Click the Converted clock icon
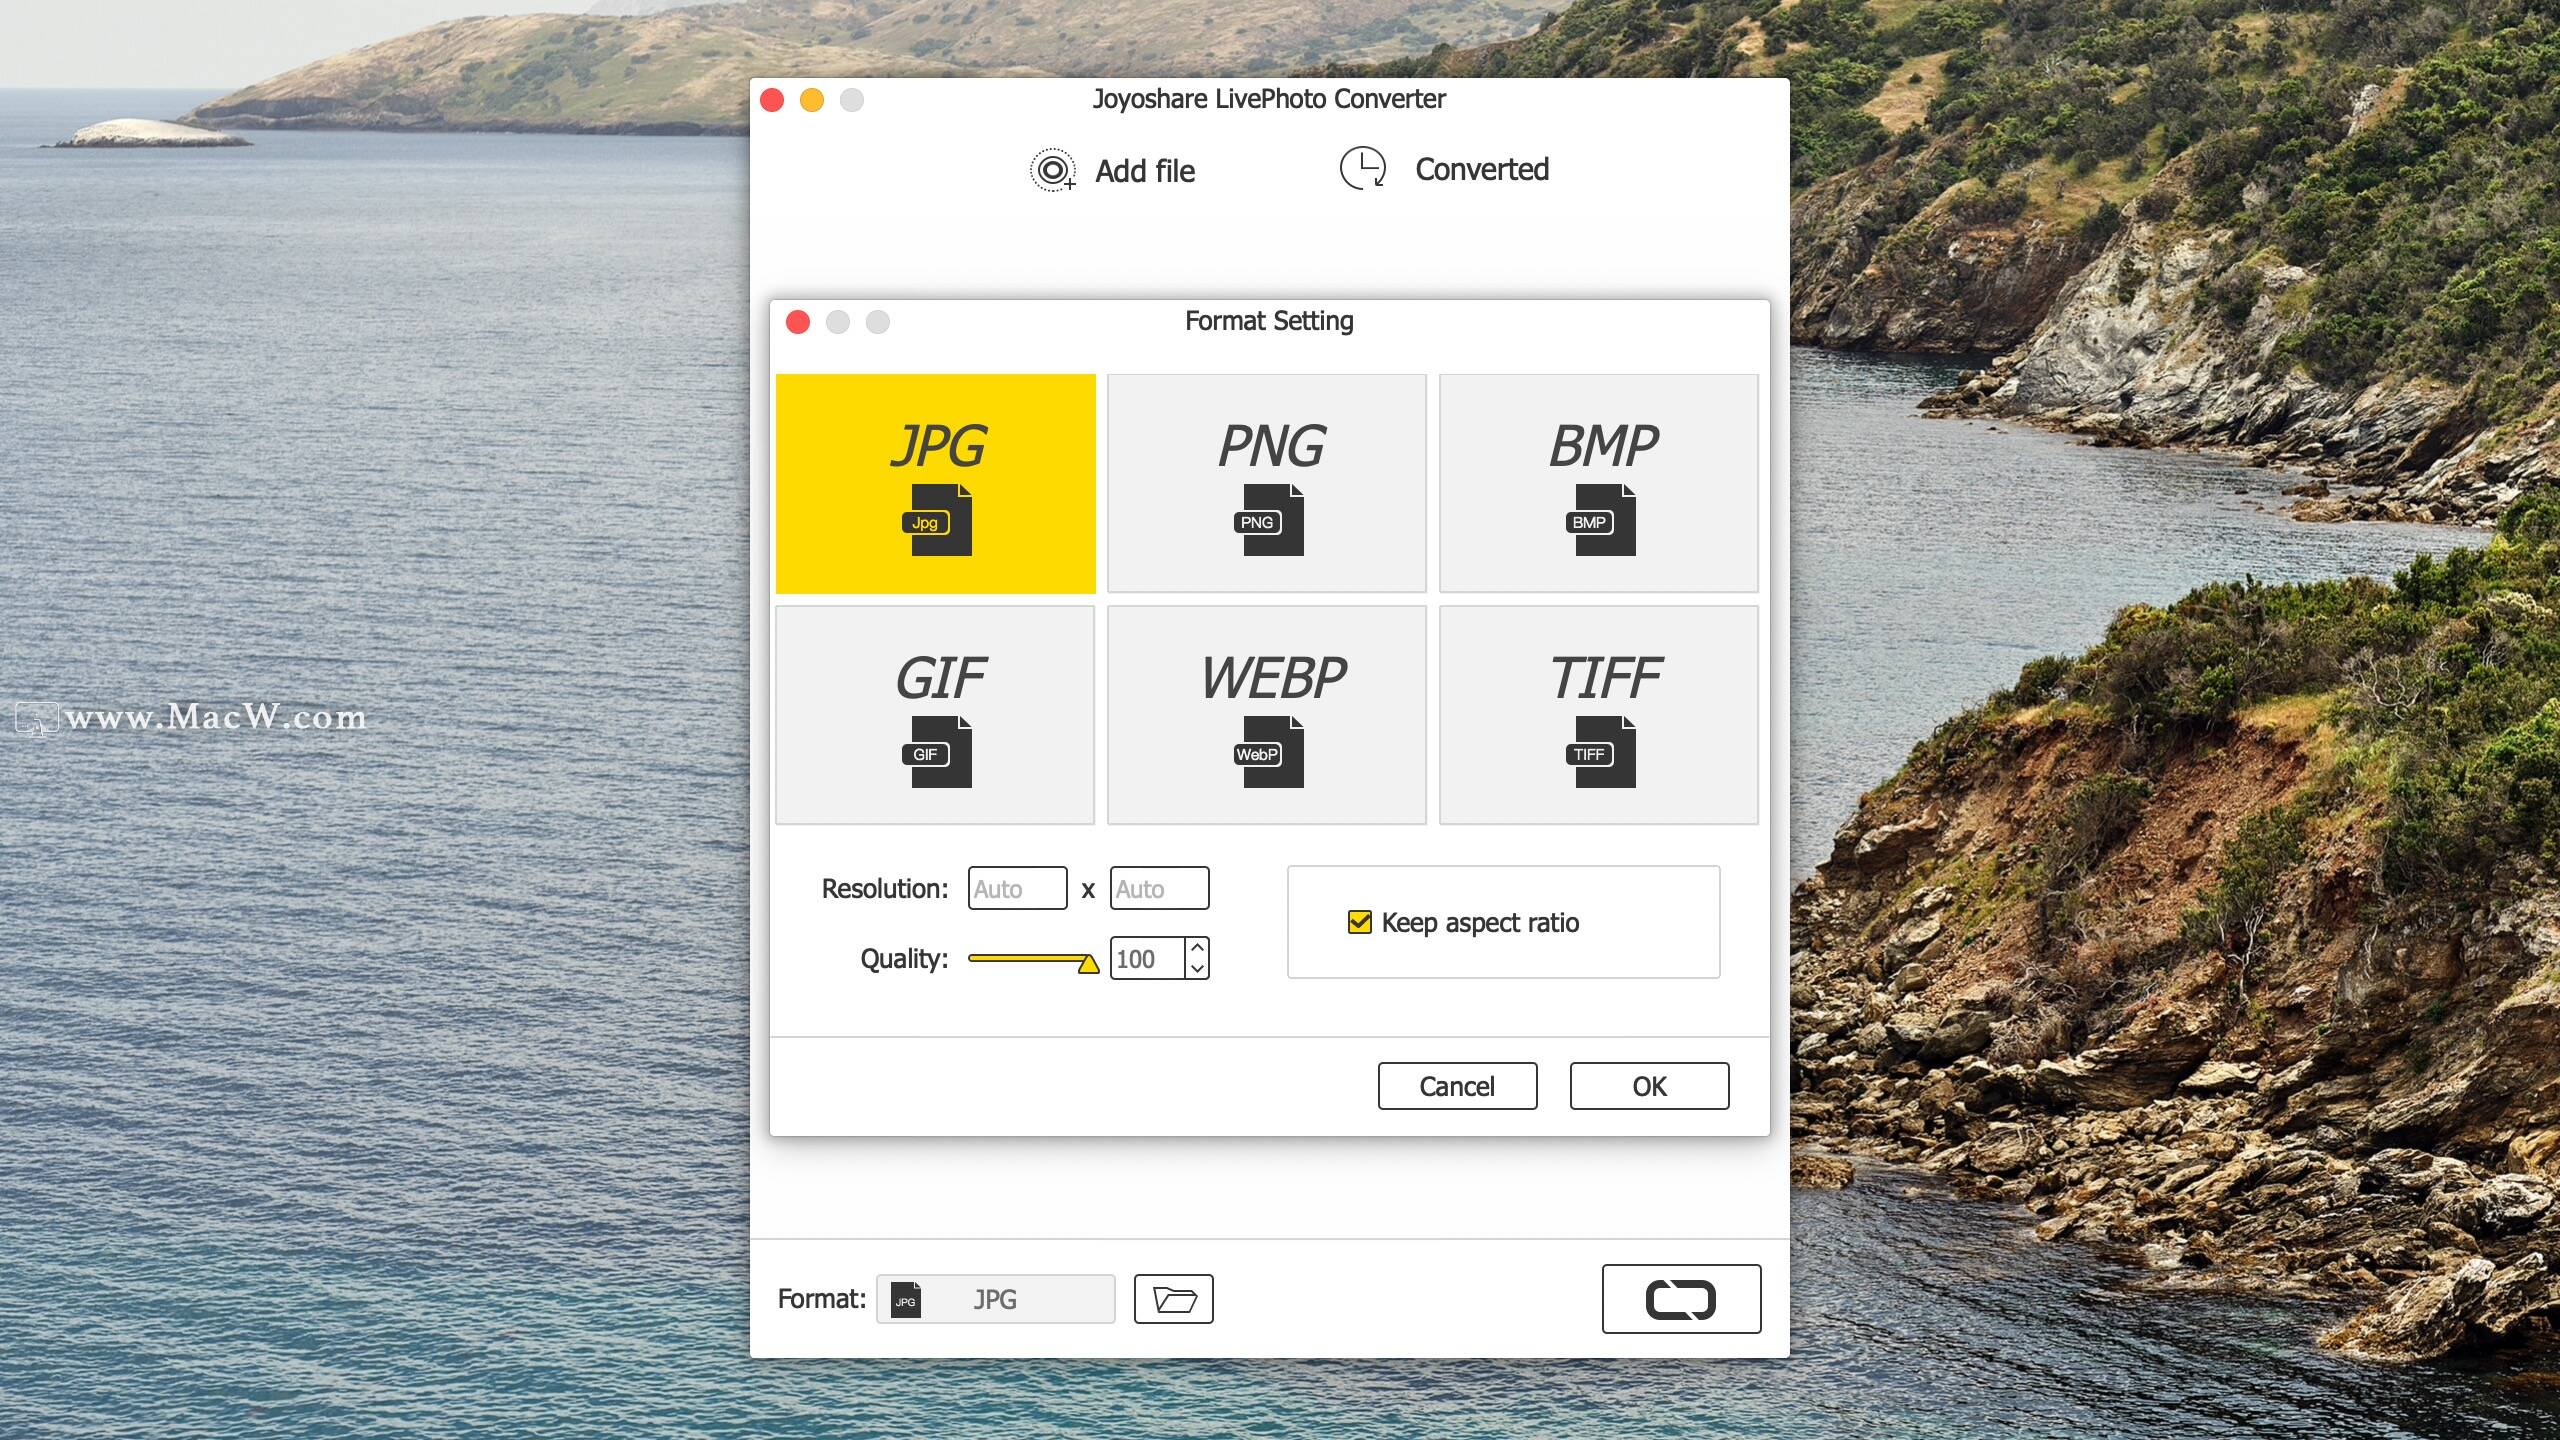 click(1363, 168)
